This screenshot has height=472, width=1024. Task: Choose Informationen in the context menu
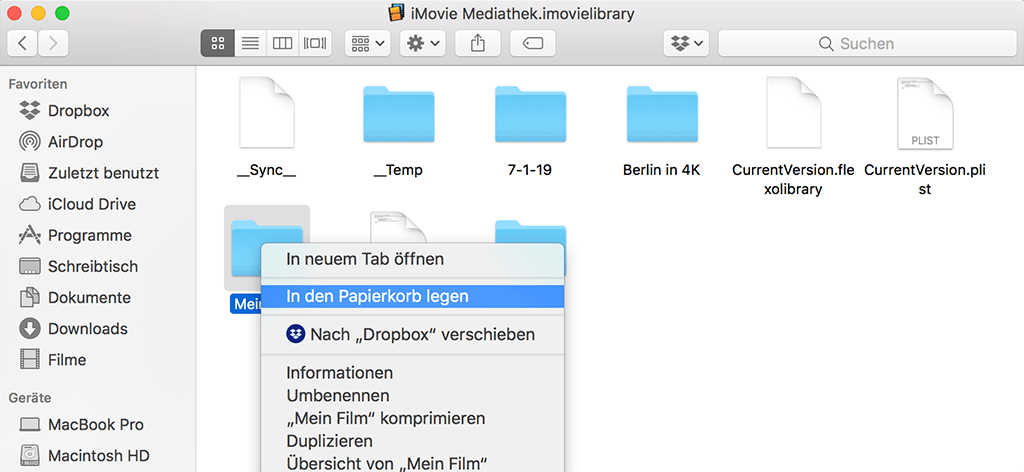pos(412,373)
